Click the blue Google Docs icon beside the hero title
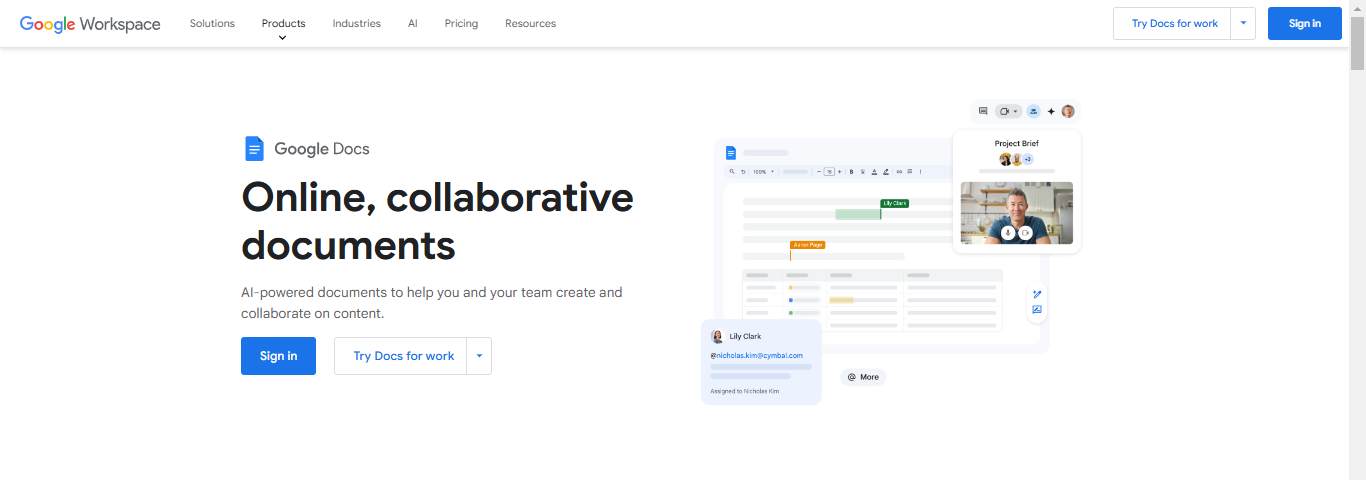This screenshot has width=1366, height=480. (254, 149)
